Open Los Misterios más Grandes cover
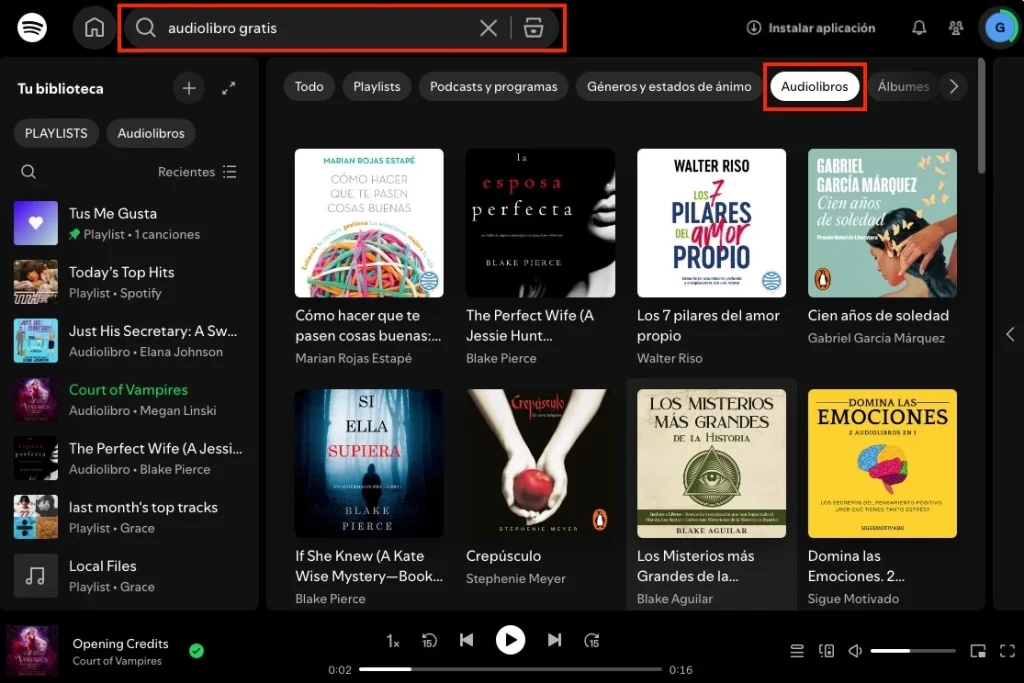Viewport: 1024px width, 683px height. (711, 464)
